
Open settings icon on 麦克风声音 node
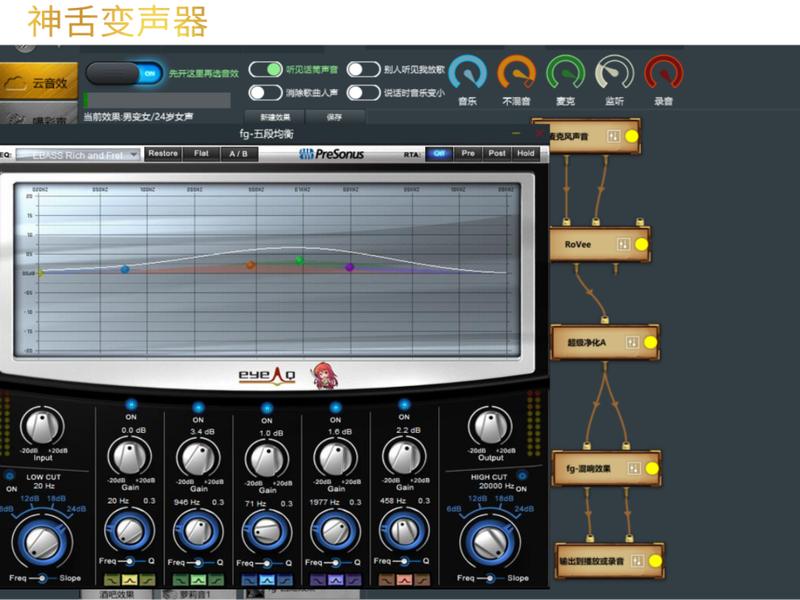(613, 136)
